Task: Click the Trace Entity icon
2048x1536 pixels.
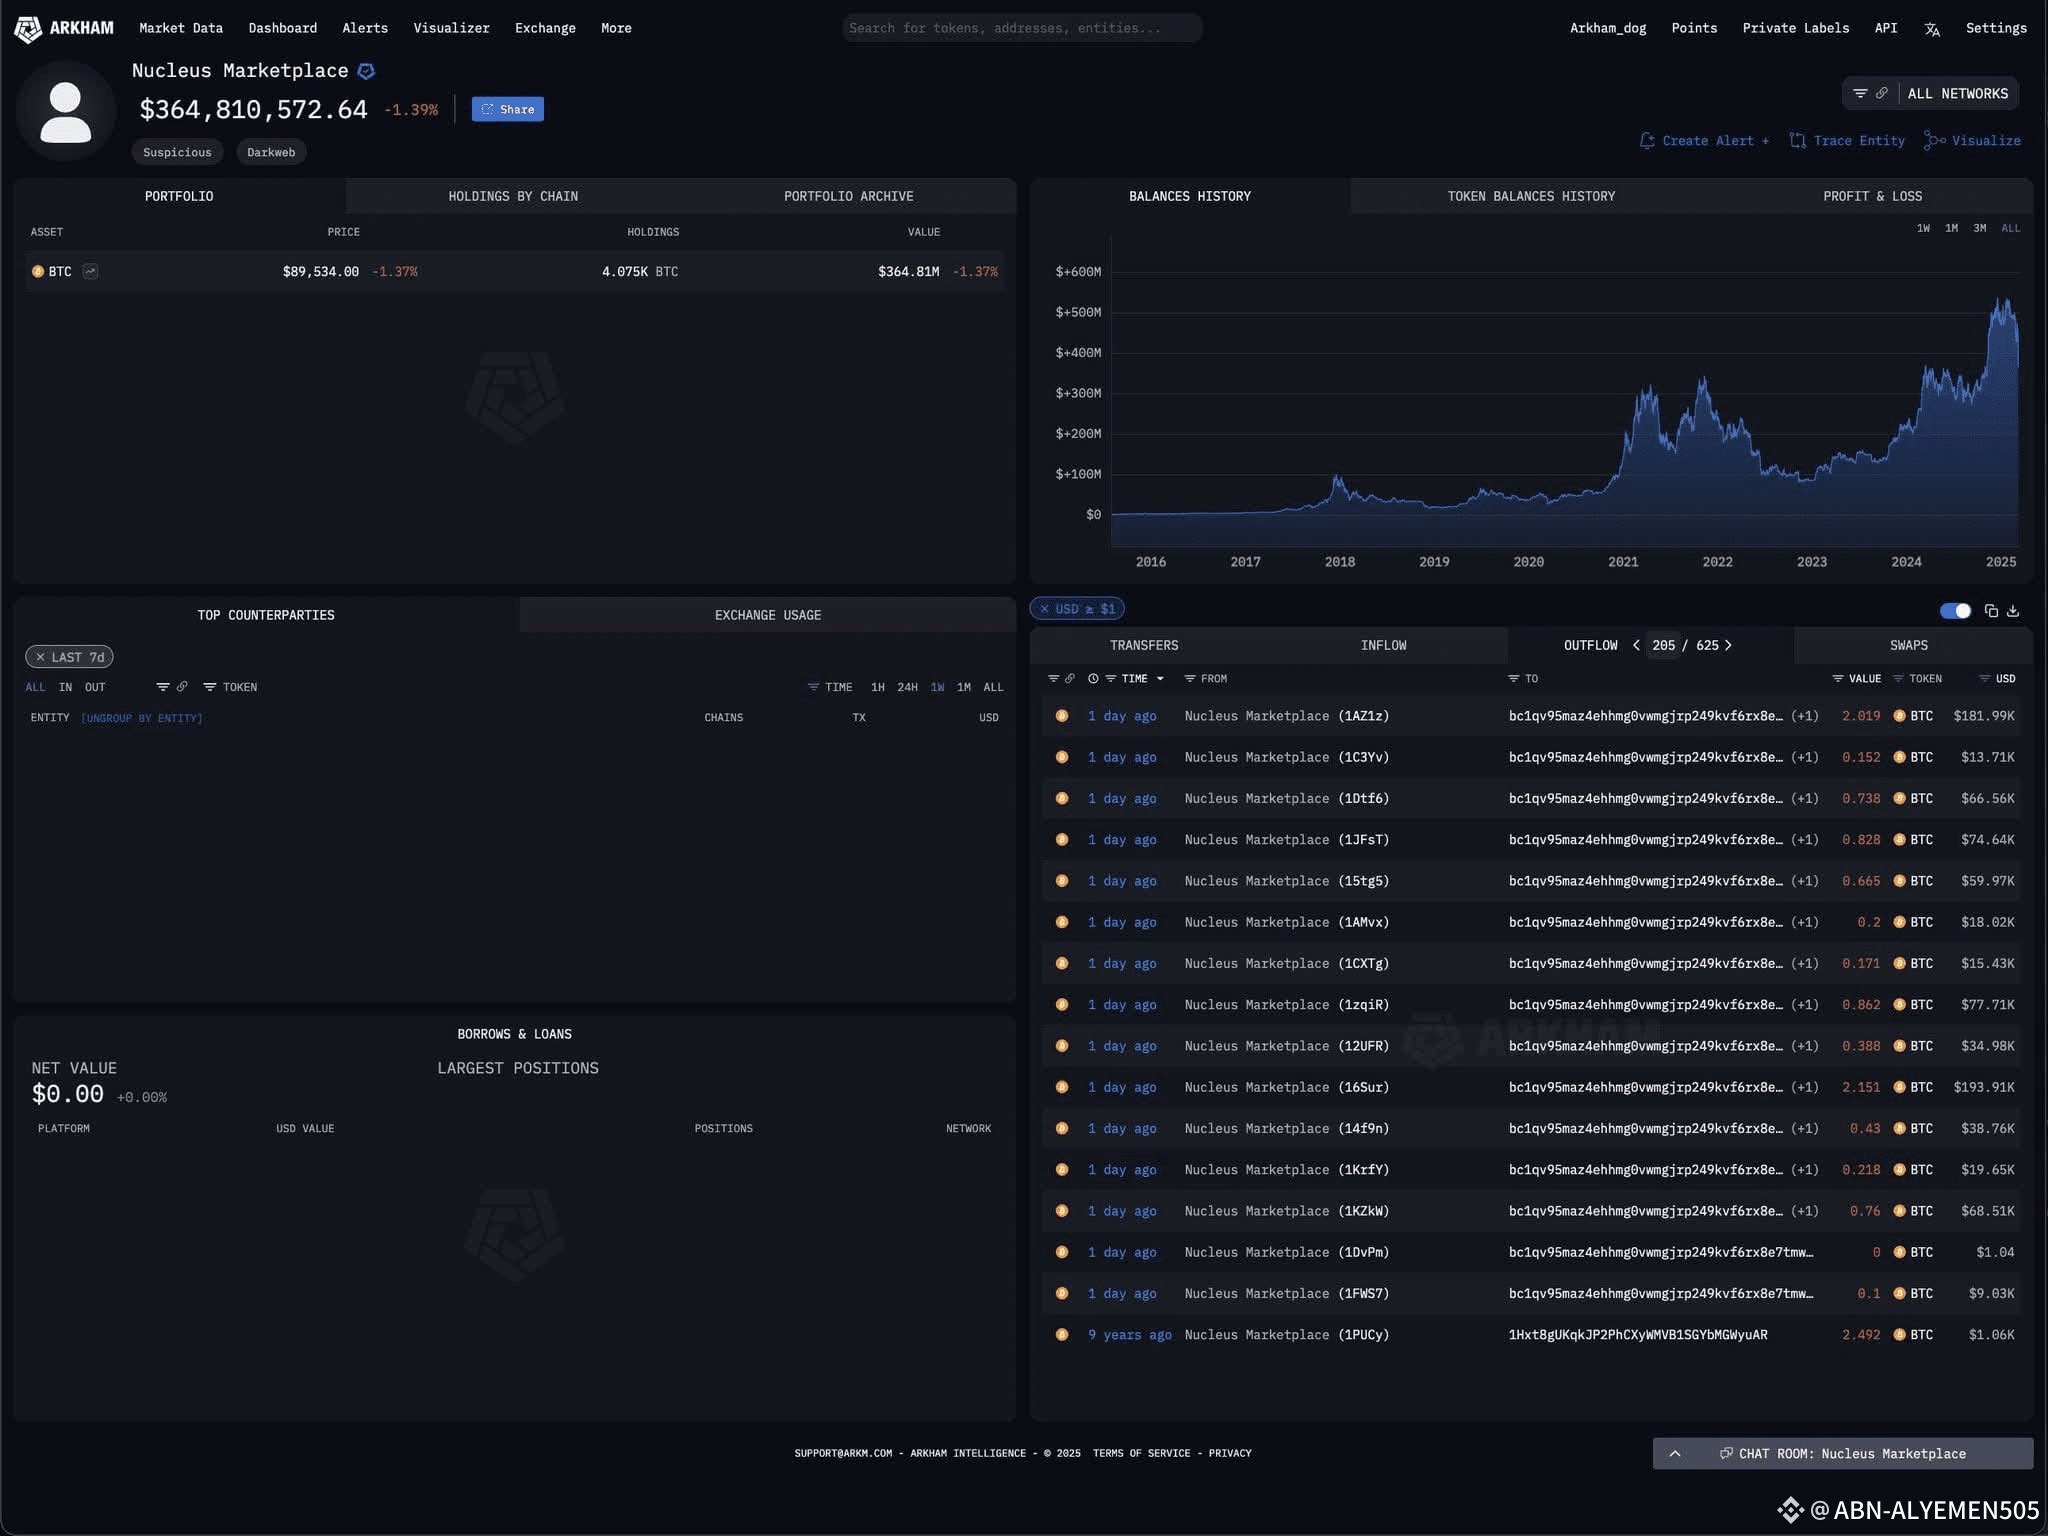Action: pyautogui.click(x=1797, y=140)
